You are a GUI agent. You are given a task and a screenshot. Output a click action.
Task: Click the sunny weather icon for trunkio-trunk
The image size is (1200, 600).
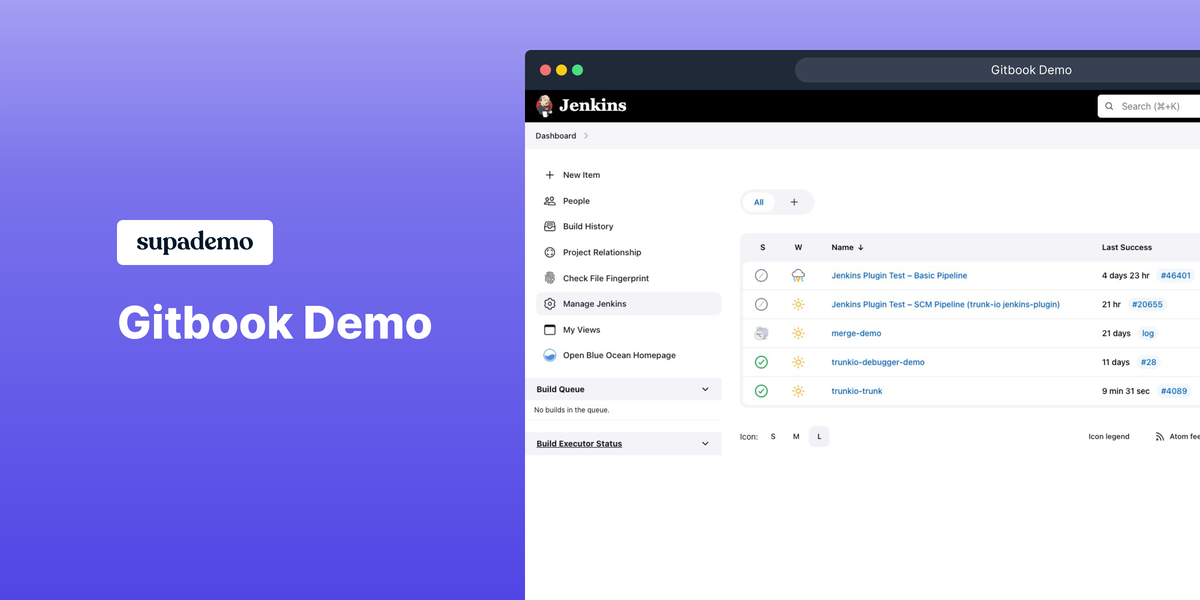797,391
